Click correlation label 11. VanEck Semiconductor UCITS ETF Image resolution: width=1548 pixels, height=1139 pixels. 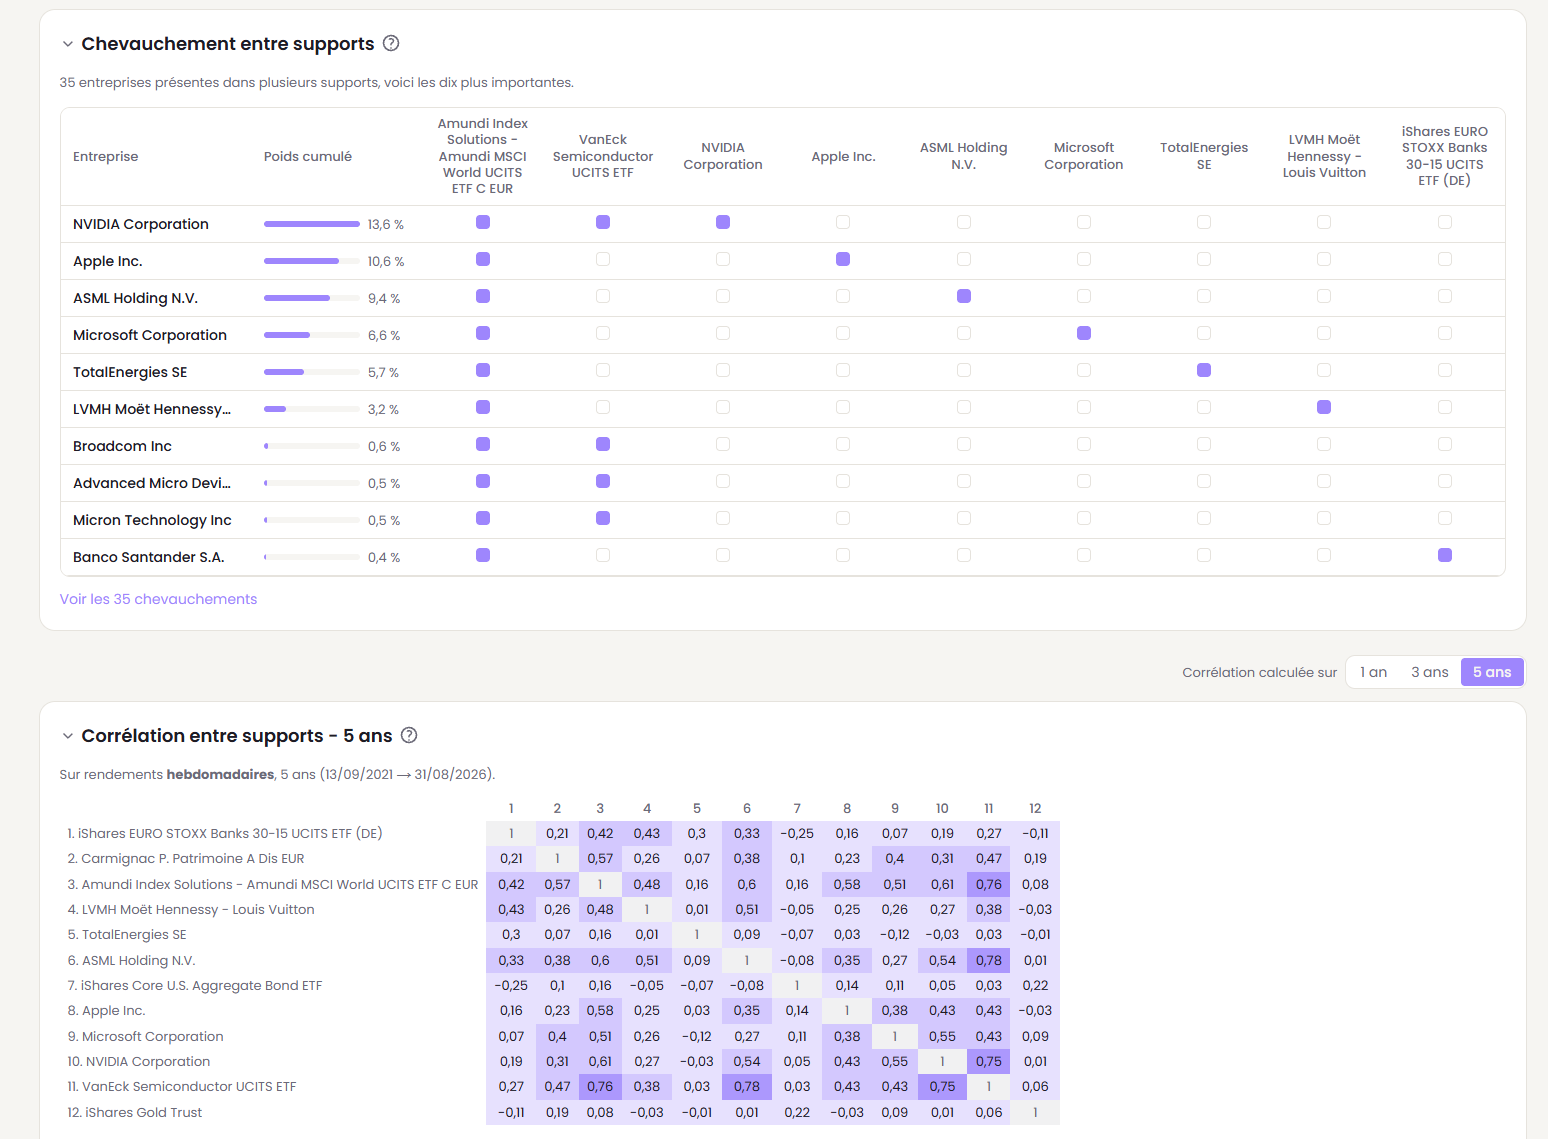tap(182, 1086)
